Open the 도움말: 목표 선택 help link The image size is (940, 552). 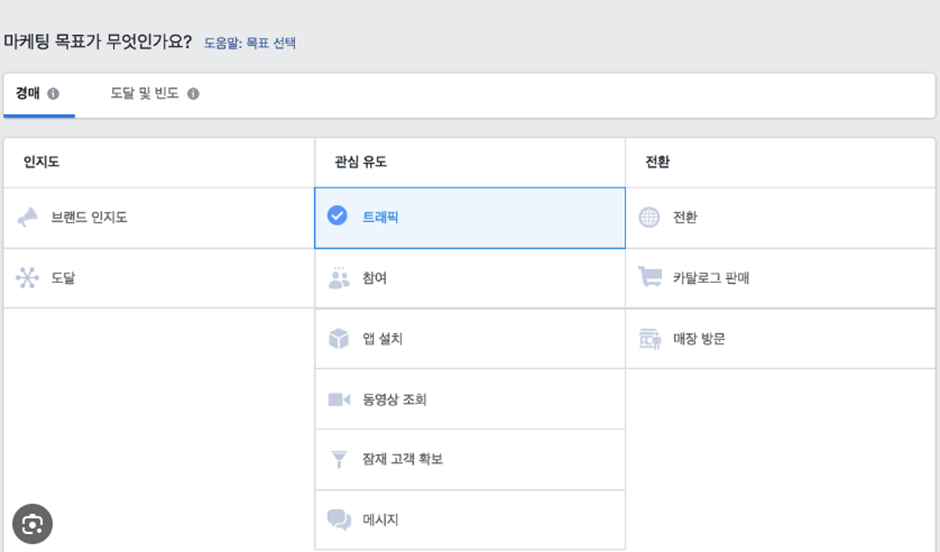[x=250, y=43]
